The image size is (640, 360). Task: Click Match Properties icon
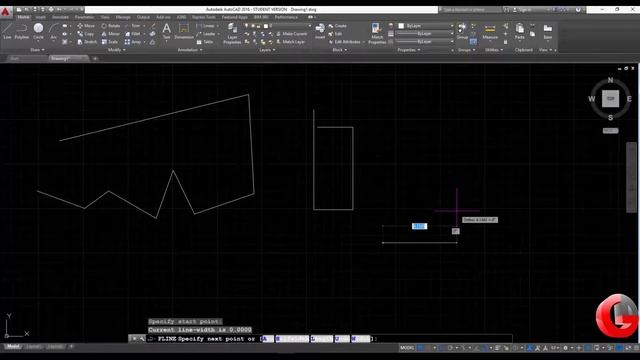coord(377,33)
